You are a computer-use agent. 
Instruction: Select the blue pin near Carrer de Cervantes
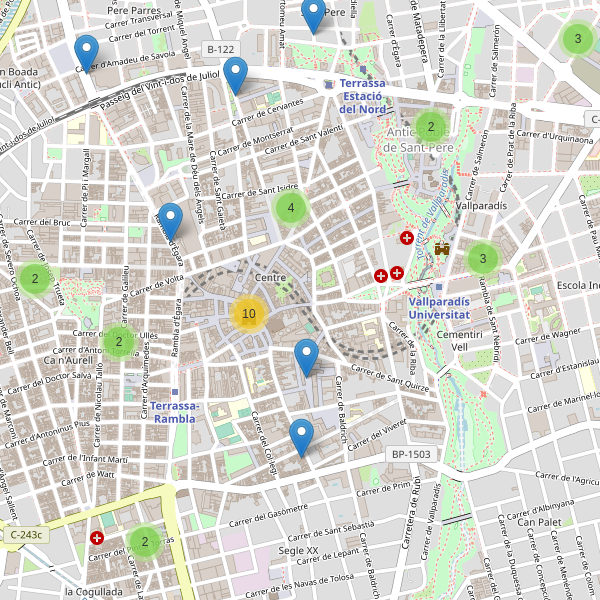(x=235, y=76)
